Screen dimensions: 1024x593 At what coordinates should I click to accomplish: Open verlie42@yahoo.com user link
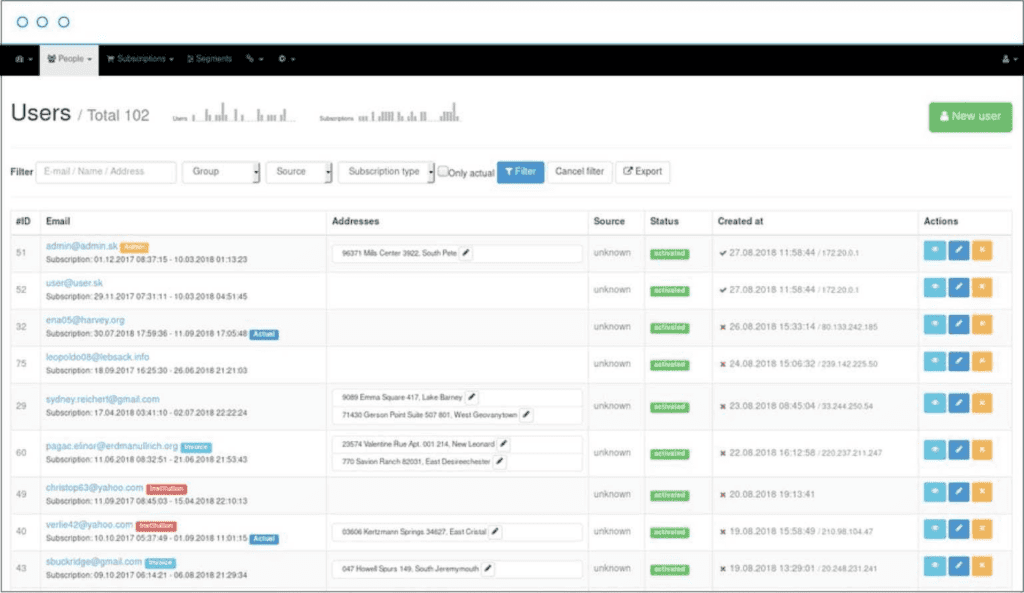tap(89, 524)
